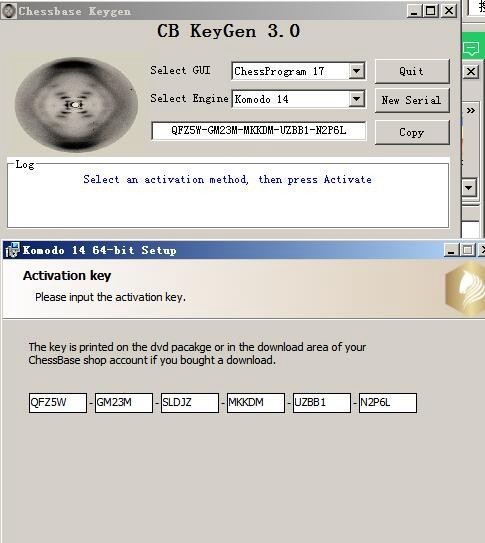Open the Select GUI dropdown arrow
485x543 pixels.
pyautogui.click(x=357, y=71)
